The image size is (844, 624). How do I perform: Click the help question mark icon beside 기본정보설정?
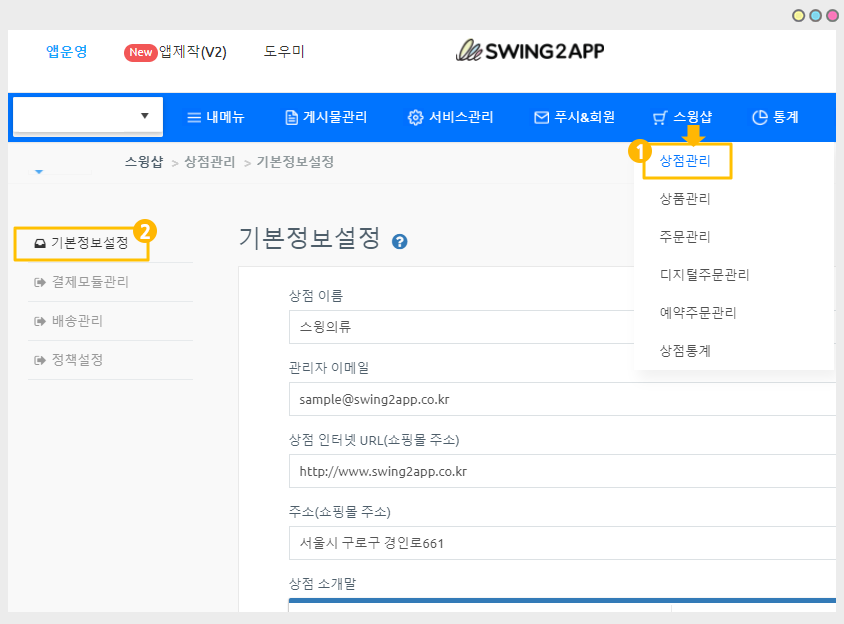pos(400,242)
